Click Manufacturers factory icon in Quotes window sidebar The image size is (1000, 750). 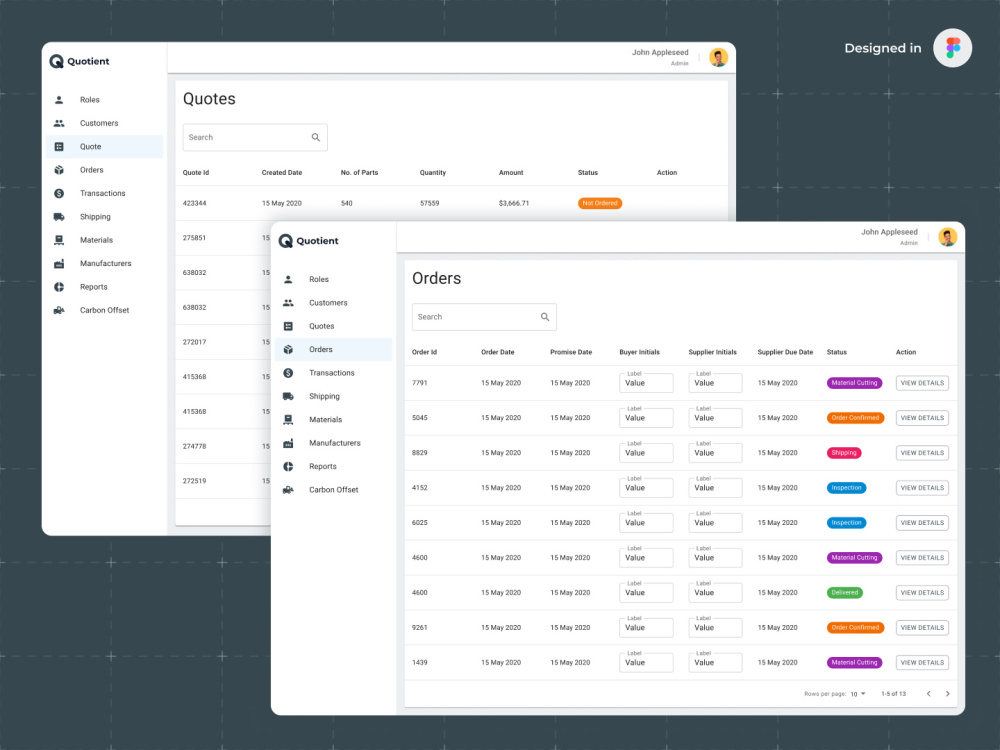pyautogui.click(x=59, y=263)
